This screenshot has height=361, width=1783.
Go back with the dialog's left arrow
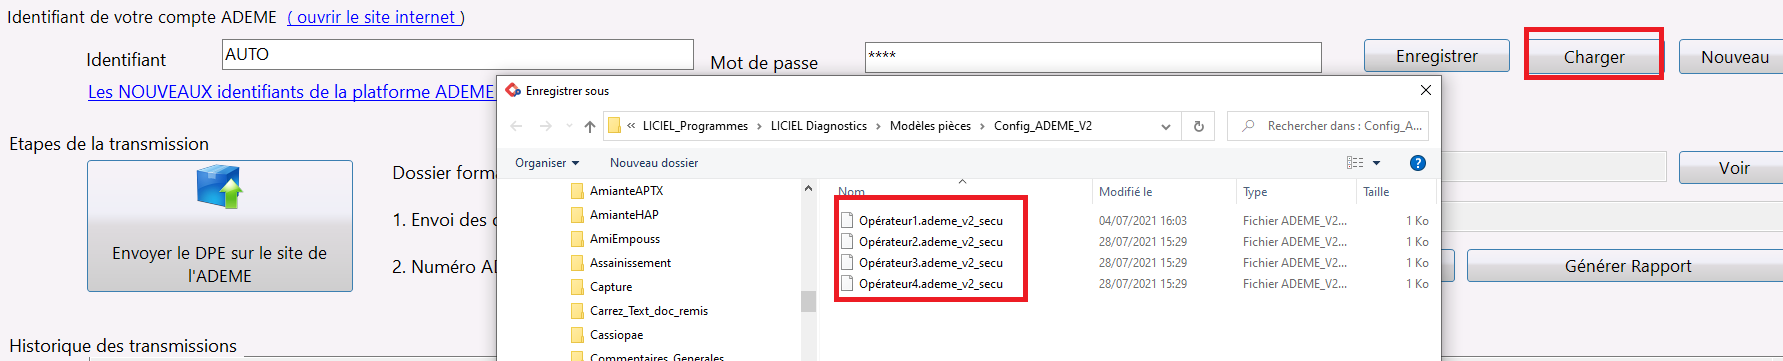coord(516,126)
